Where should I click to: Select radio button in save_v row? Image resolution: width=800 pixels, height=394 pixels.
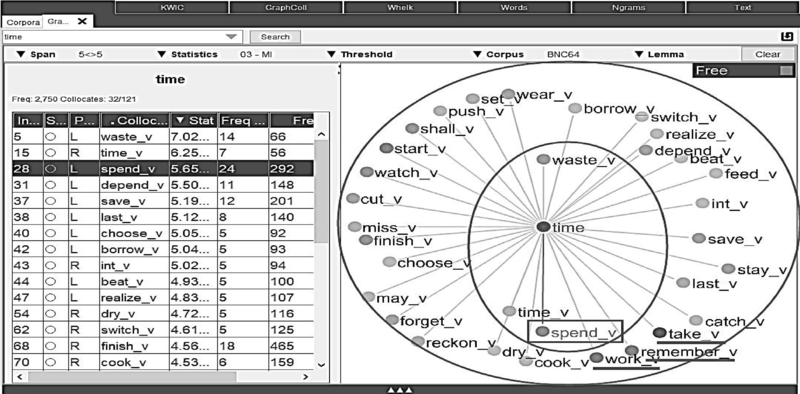51,201
